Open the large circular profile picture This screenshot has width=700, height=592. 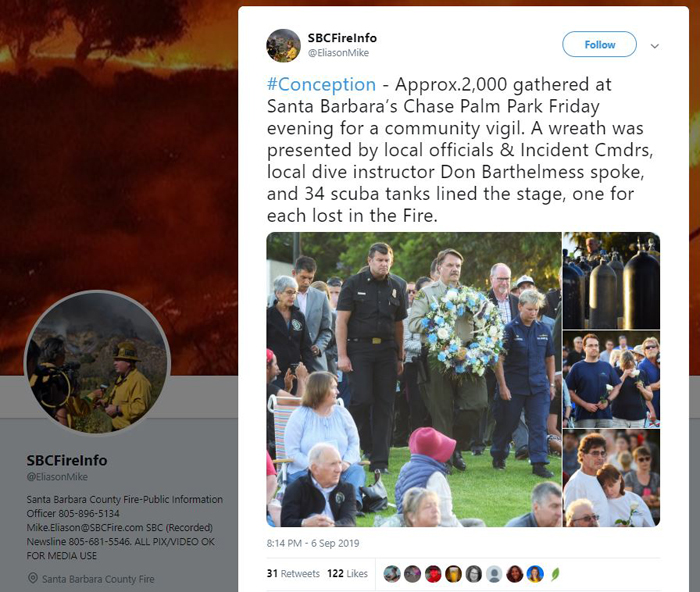click(97, 362)
